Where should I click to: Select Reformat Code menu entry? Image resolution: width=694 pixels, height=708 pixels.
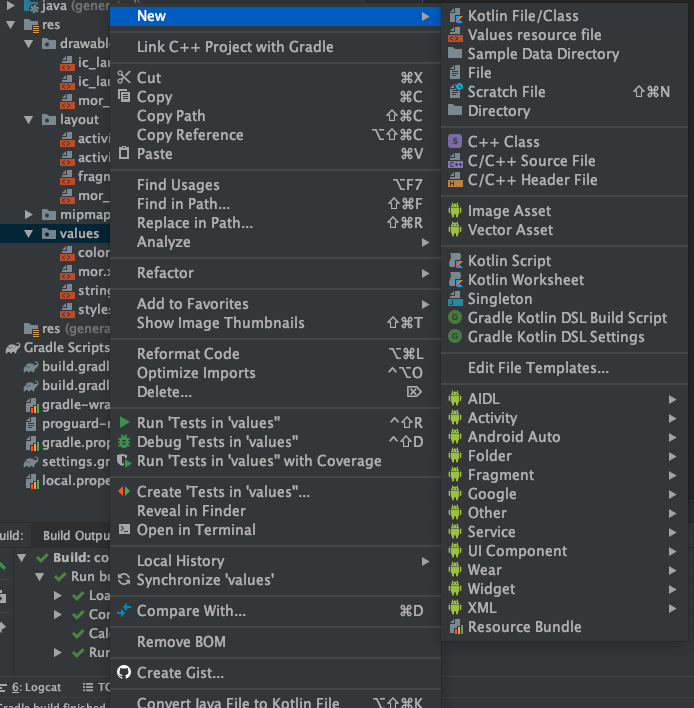tap(275, 354)
